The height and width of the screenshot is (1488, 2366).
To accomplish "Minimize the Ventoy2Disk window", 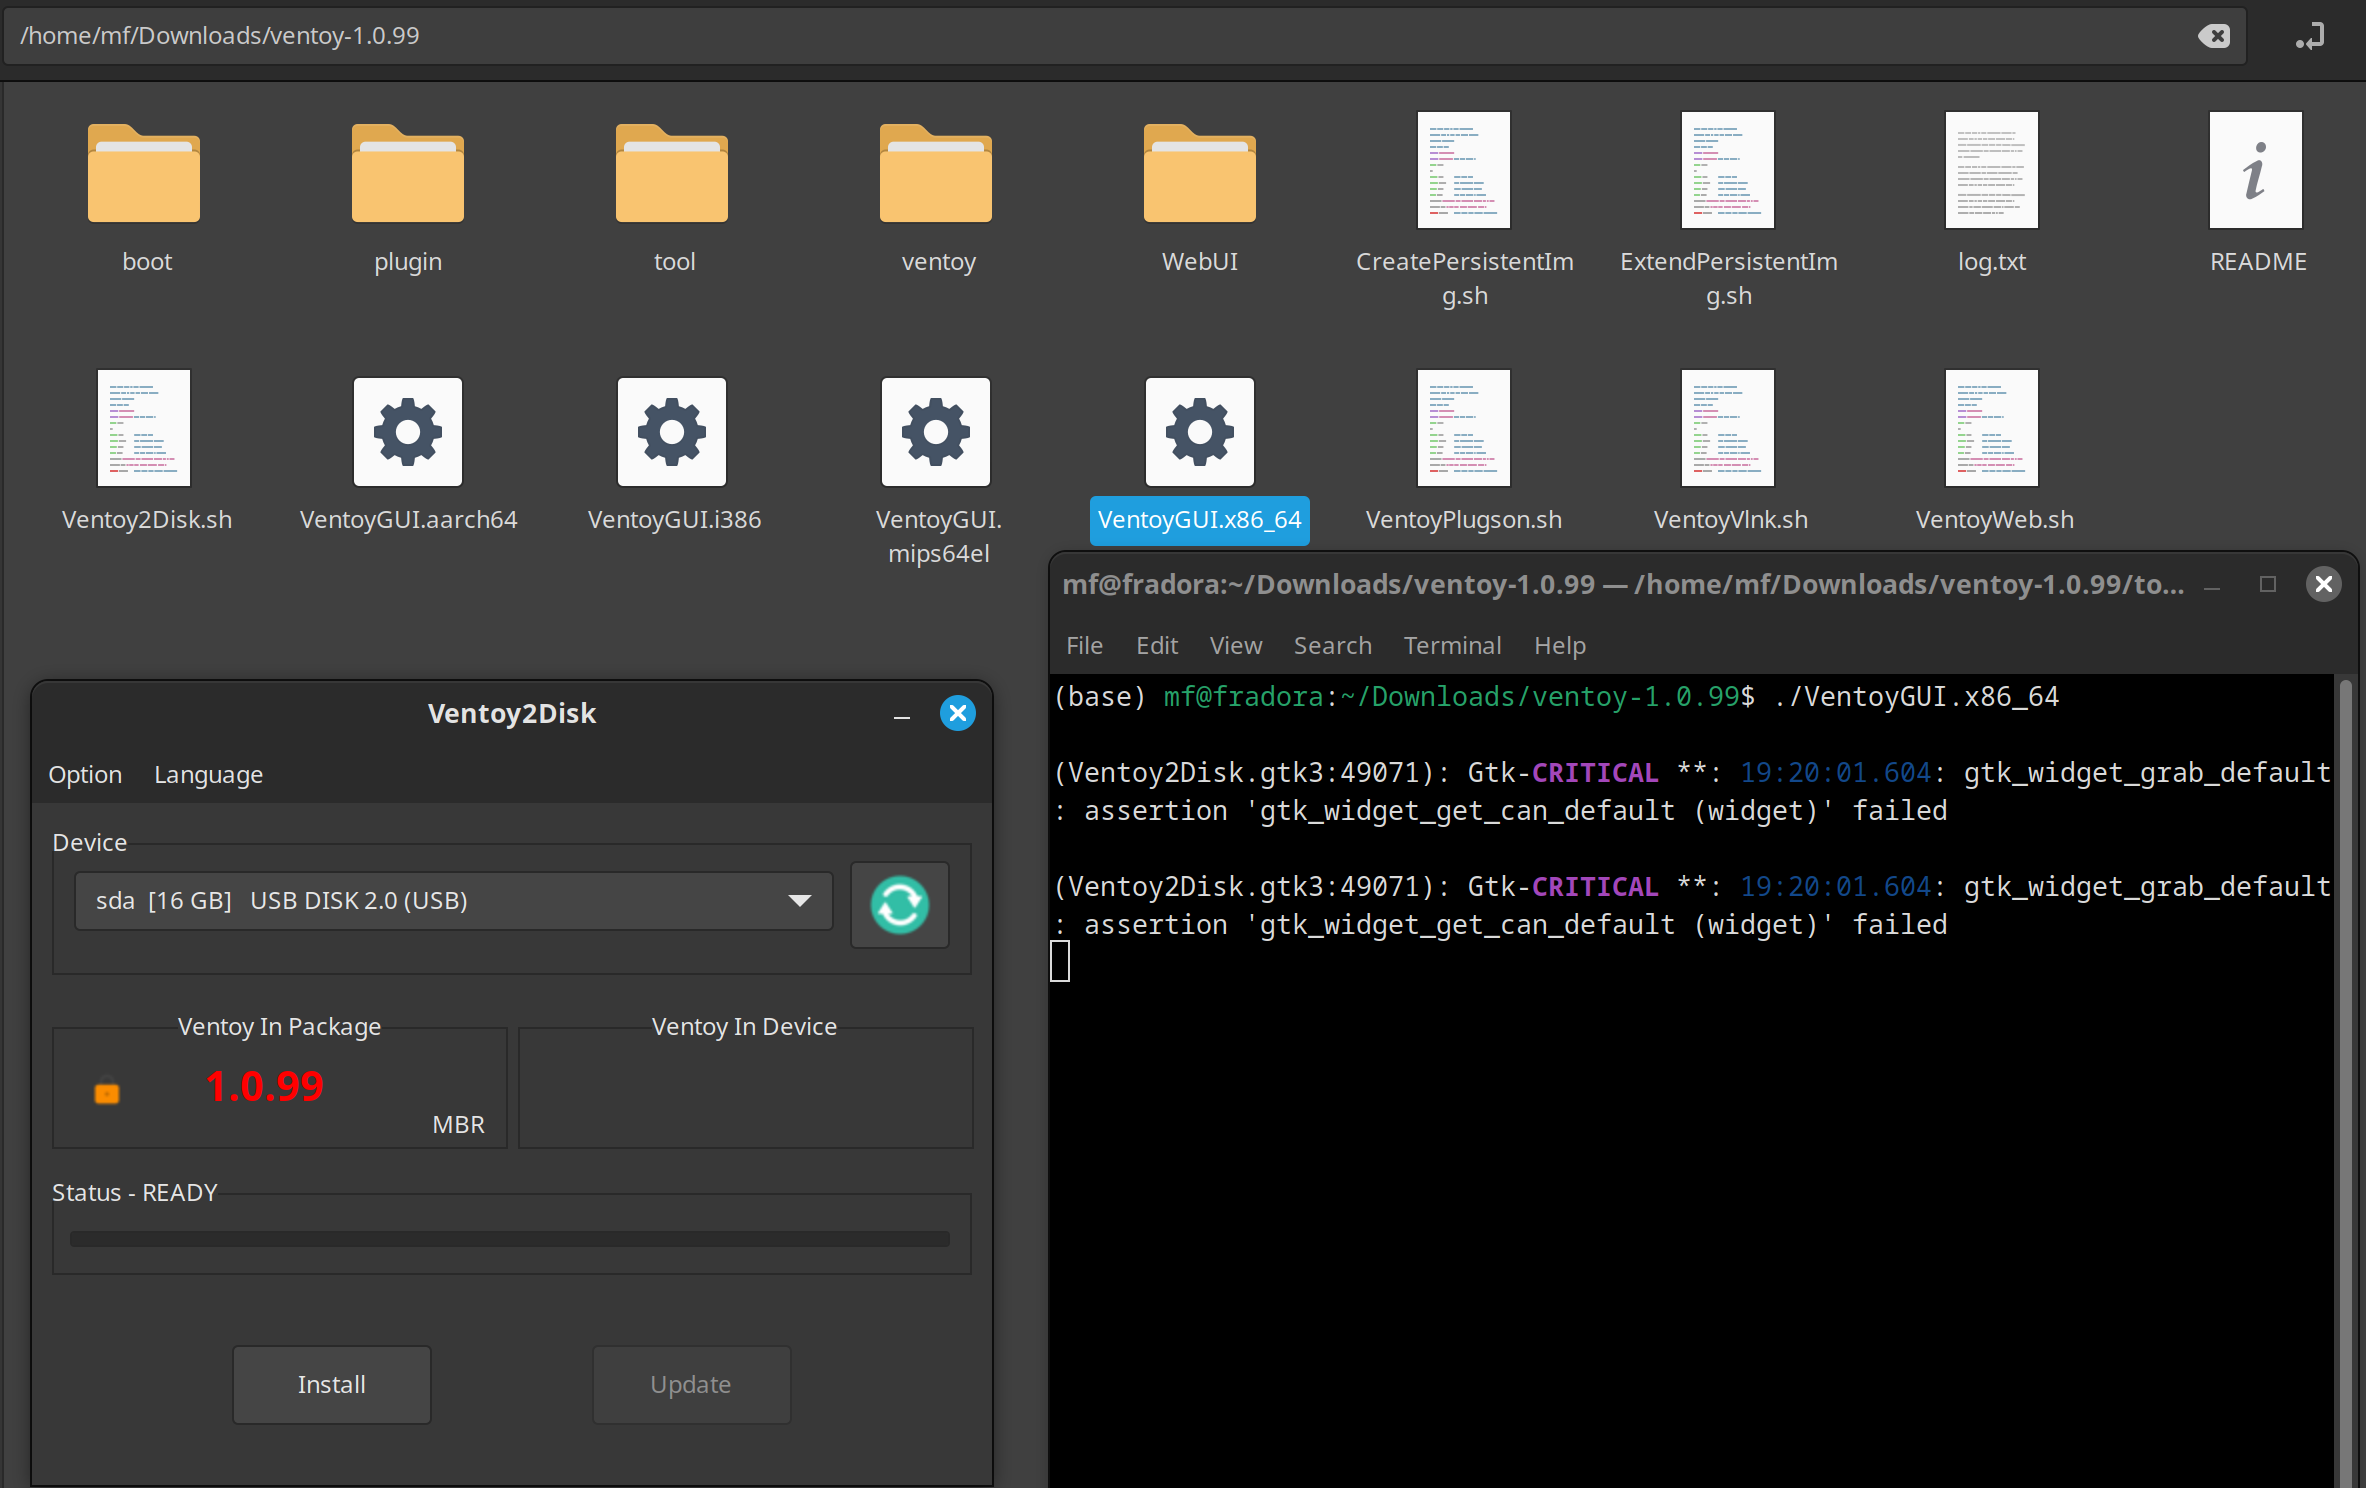I will (902, 715).
